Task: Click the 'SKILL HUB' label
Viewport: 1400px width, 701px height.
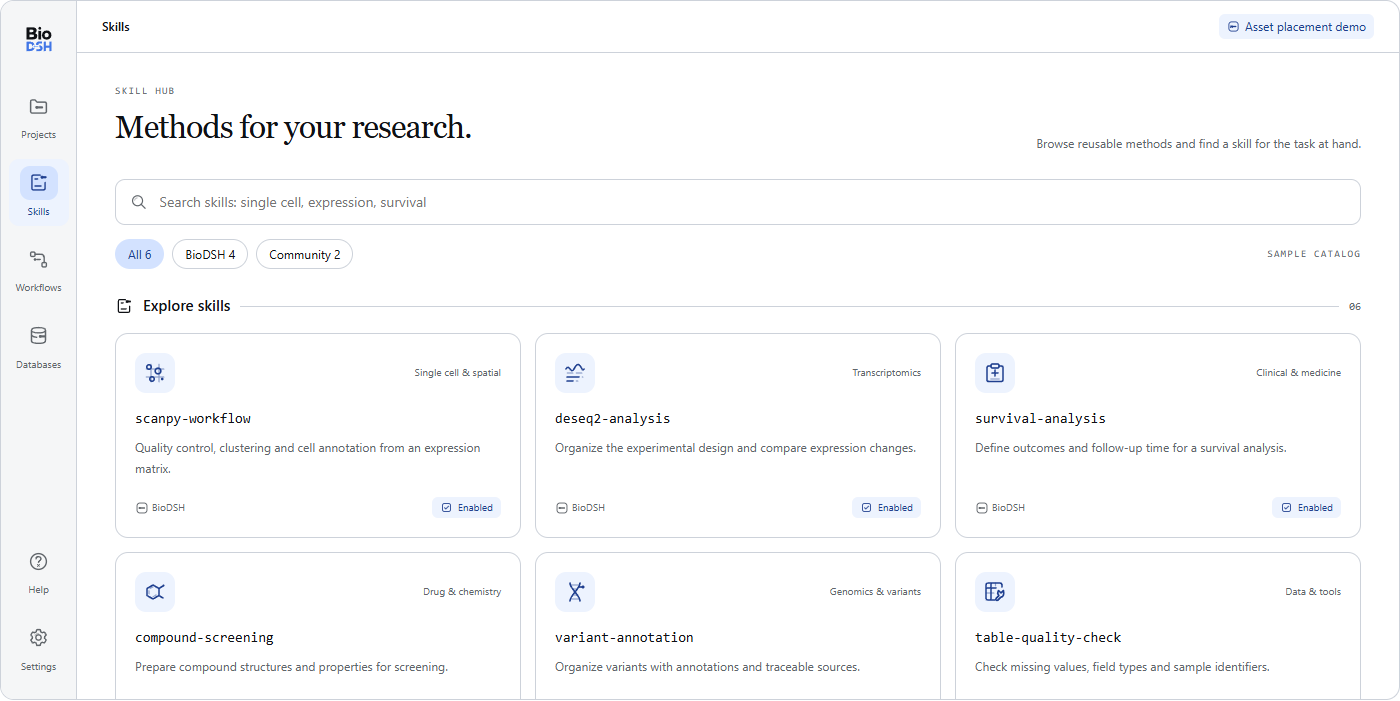Action: tap(145, 91)
